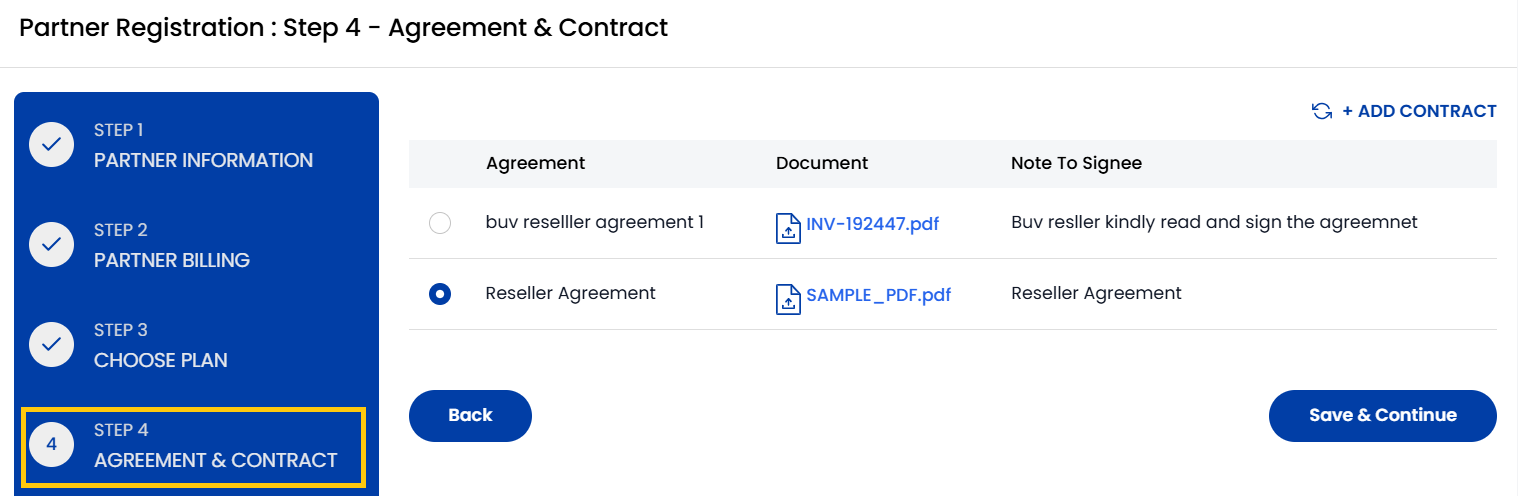Image resolution: width=1518 pixels, height=496 pixels.
Task: Click Step 3 checkmark circle icon
Action: click(52, 345)
